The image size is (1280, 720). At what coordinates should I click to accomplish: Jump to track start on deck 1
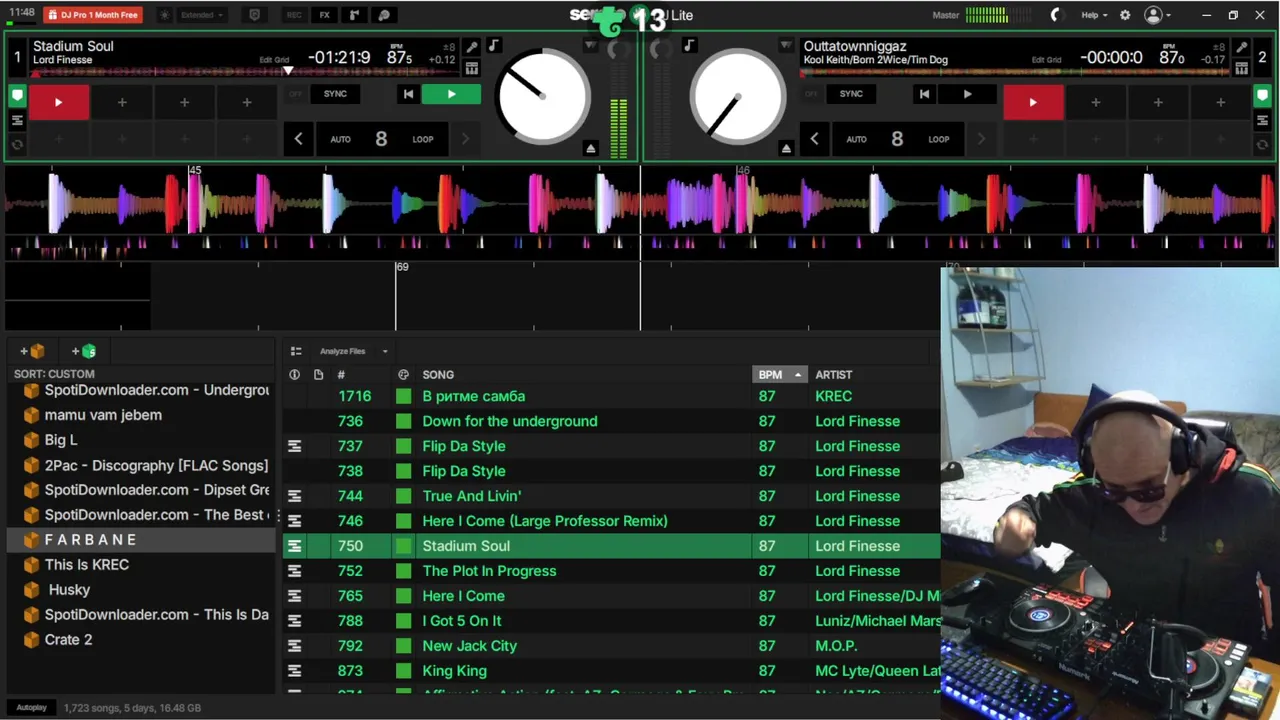point(408,94)
